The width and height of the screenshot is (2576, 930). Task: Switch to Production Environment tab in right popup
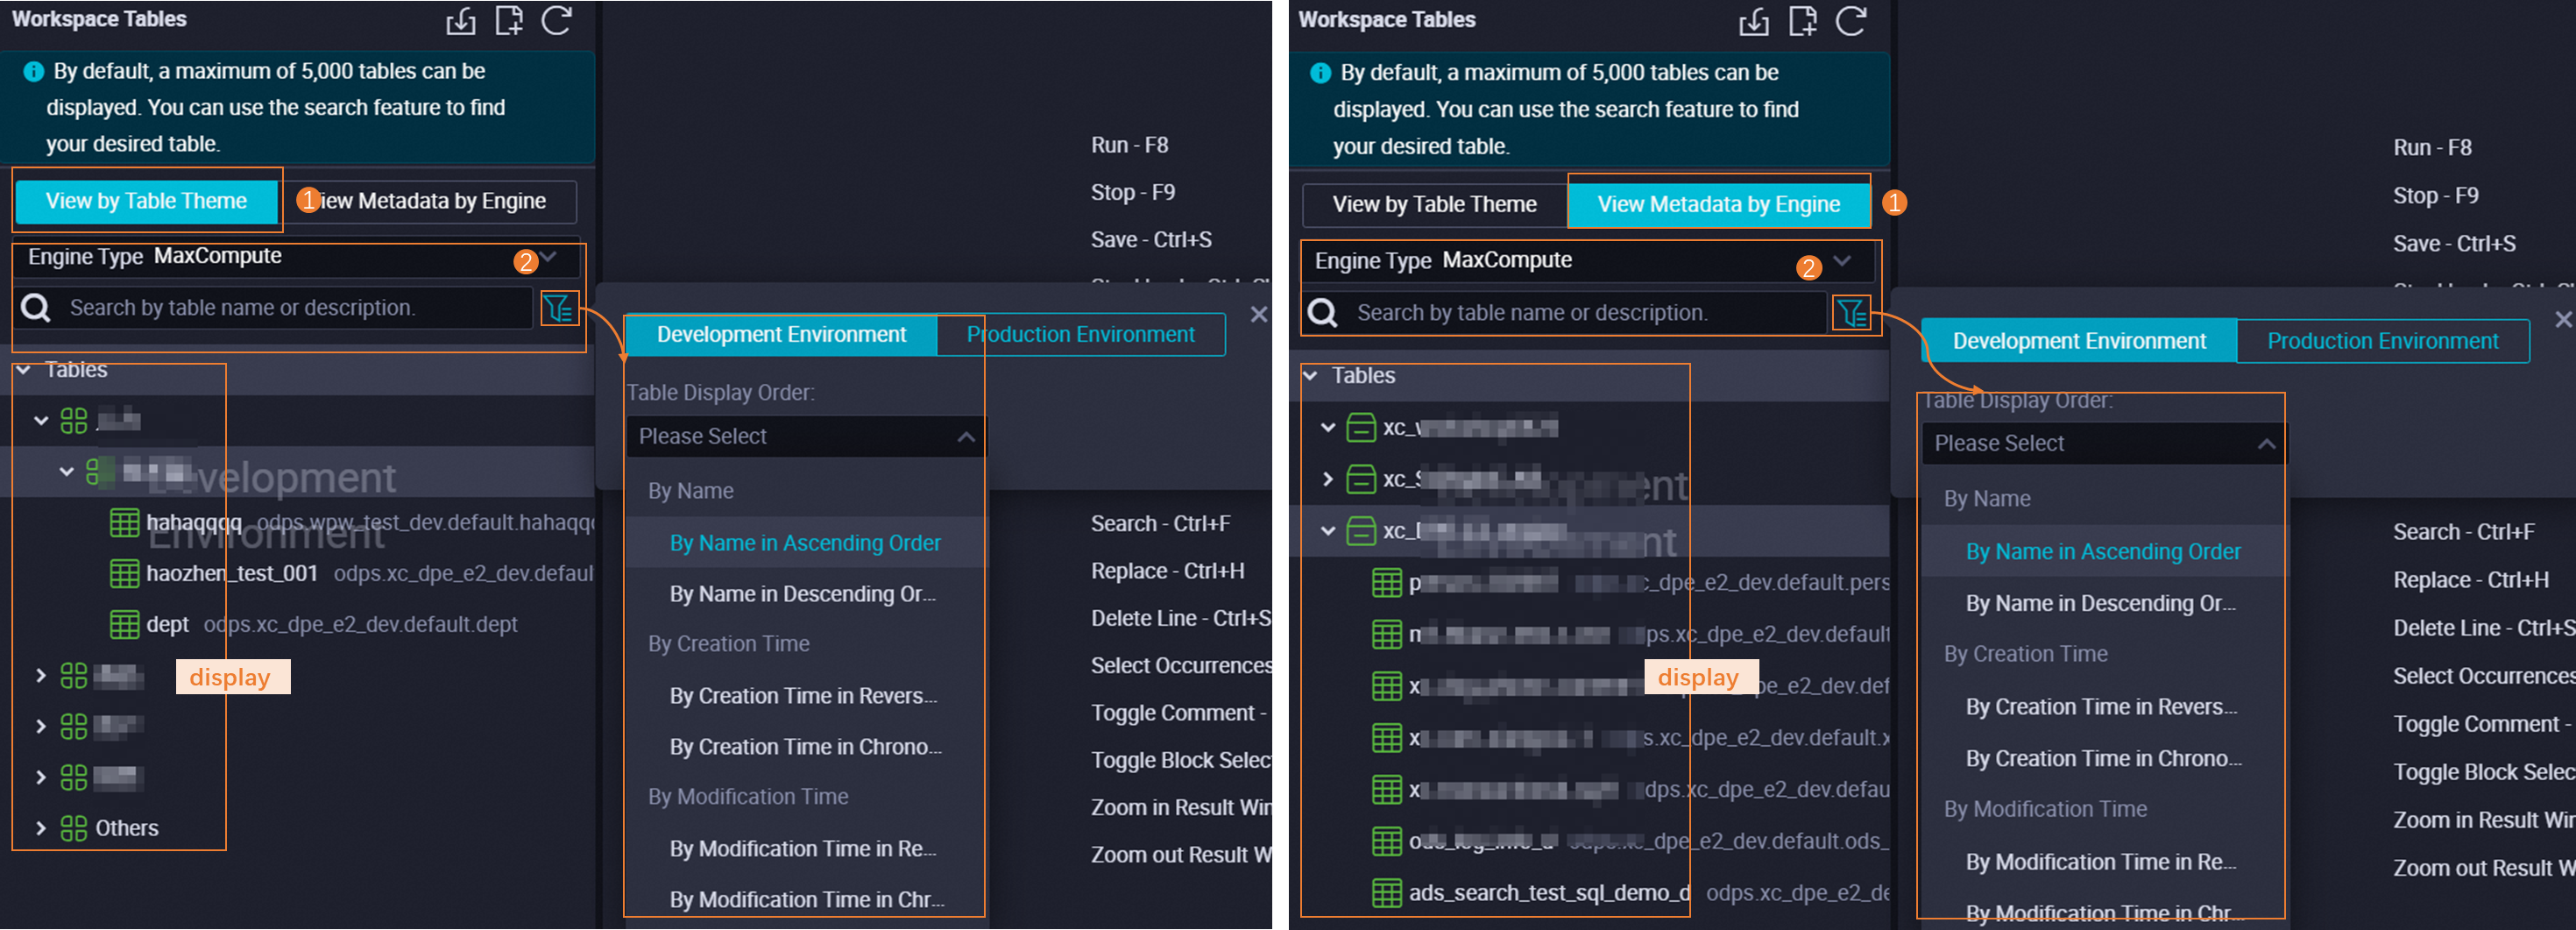tap(2382, 341)
